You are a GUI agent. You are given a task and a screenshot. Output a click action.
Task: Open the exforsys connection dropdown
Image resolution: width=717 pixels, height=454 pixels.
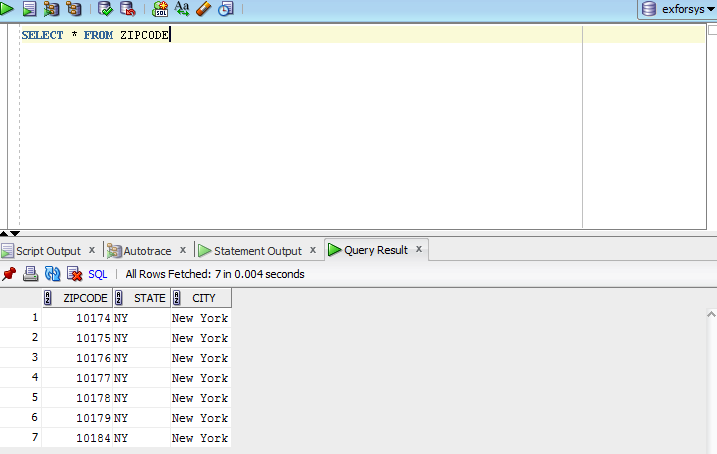[677, 9]
